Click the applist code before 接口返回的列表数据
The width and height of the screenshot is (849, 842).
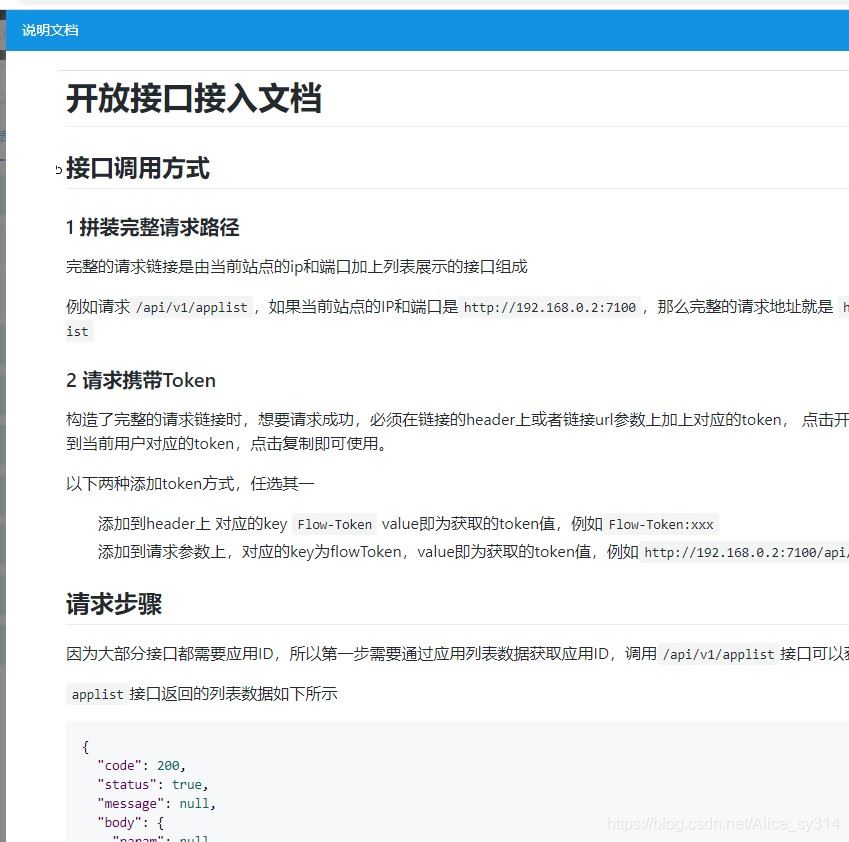coord(97,694)
